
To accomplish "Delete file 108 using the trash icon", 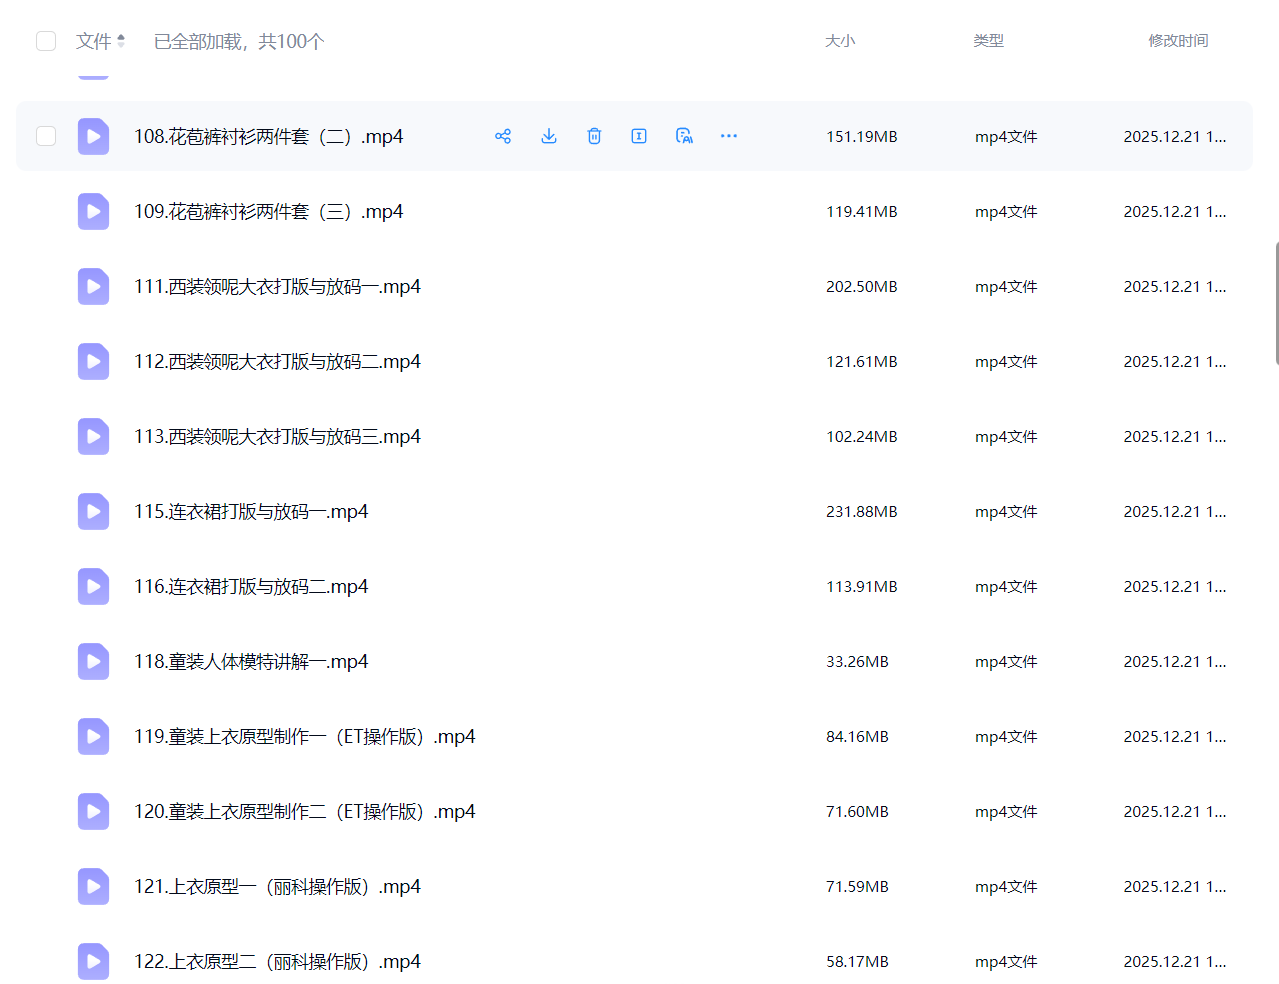I will 594,136.
